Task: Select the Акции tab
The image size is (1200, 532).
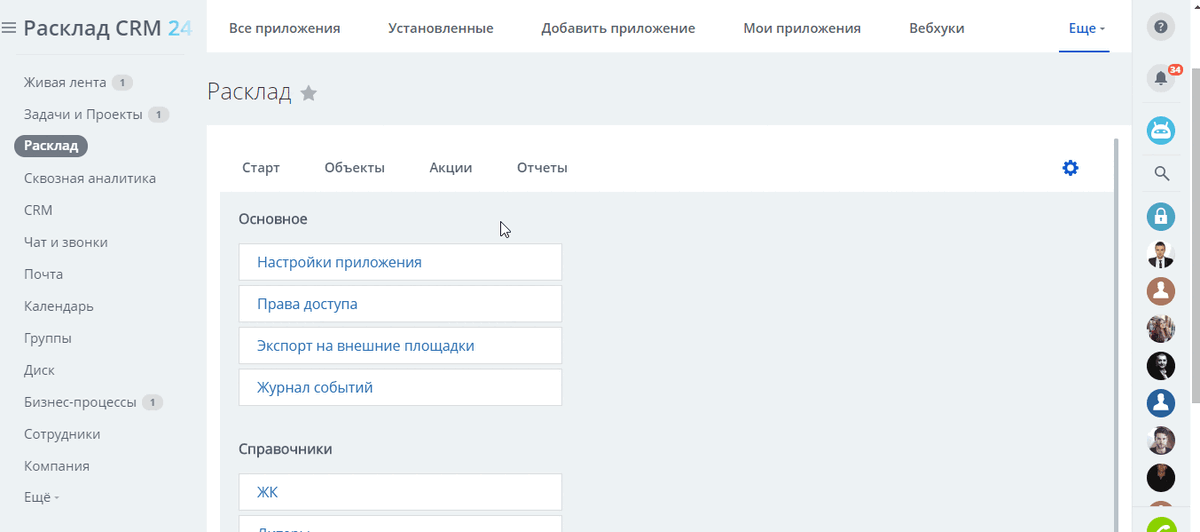Action: 451,168
